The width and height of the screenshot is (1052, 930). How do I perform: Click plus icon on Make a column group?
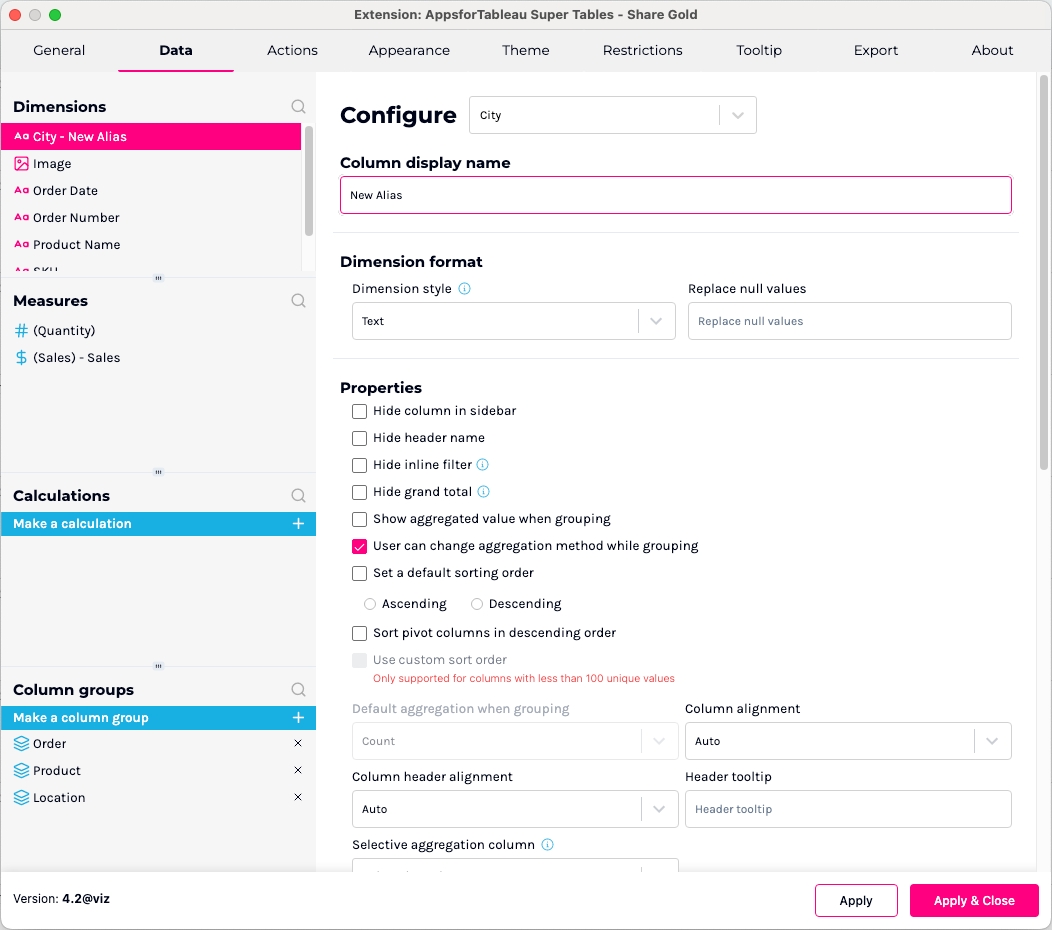[x=298, y=717]
